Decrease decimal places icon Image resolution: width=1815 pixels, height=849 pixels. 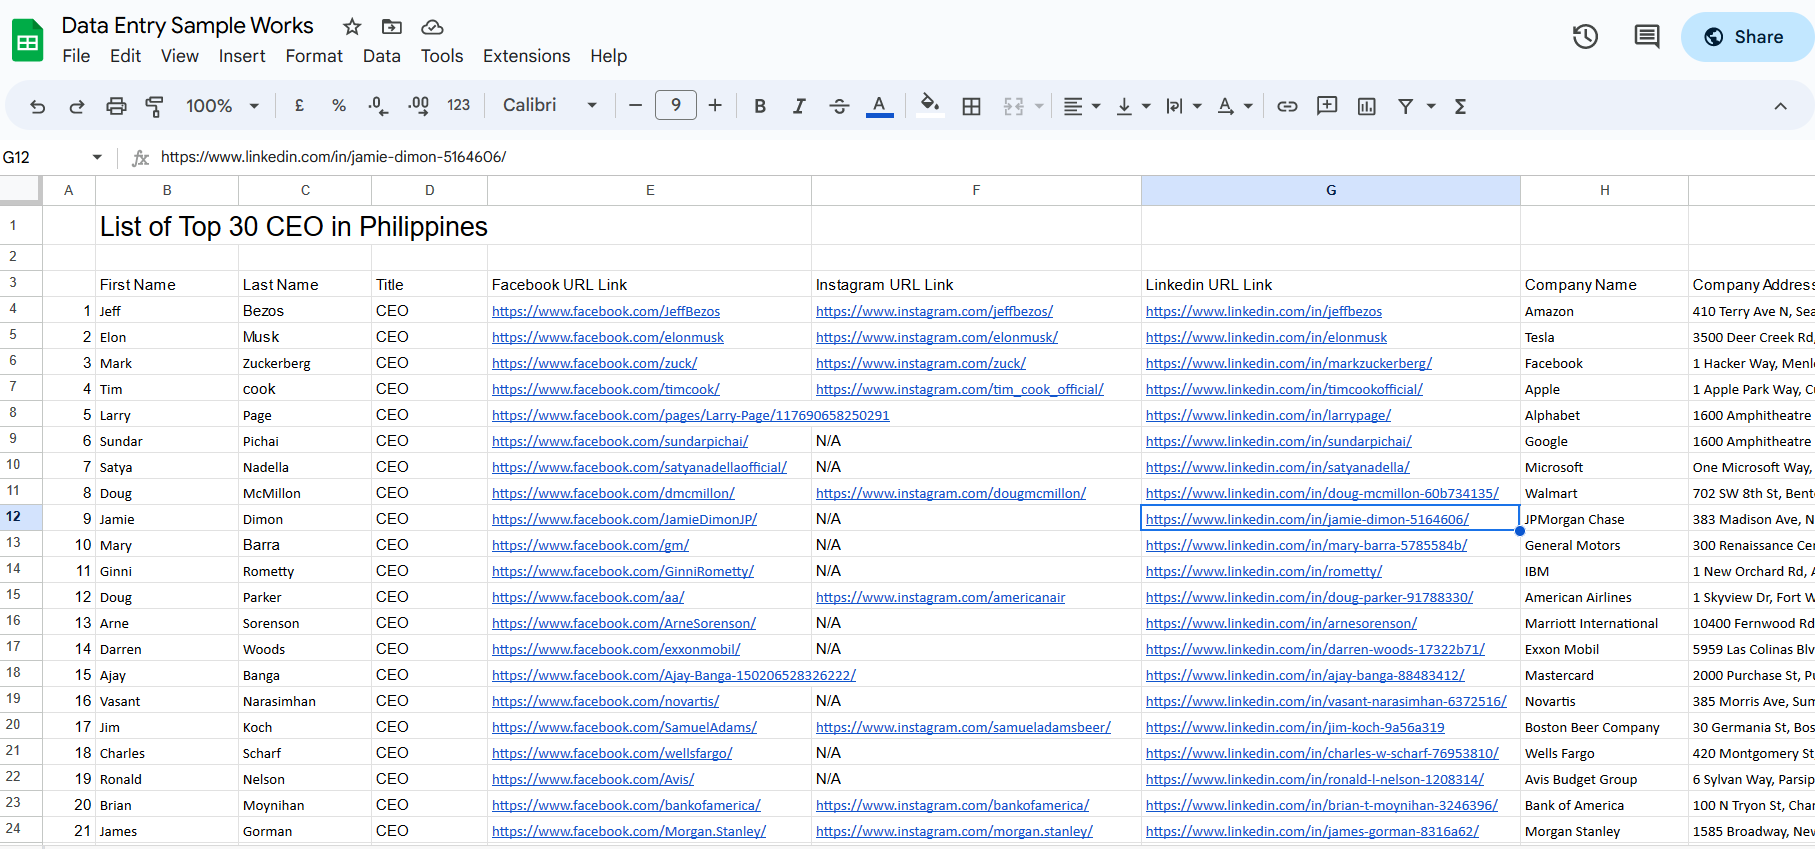coord(378,105)
